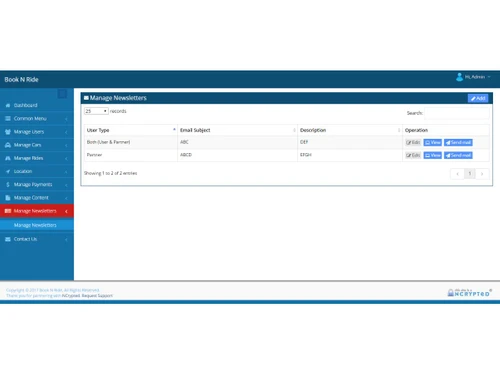500x375 pixels.
Task: Focus the Search input field
Action: pos(457,113)
